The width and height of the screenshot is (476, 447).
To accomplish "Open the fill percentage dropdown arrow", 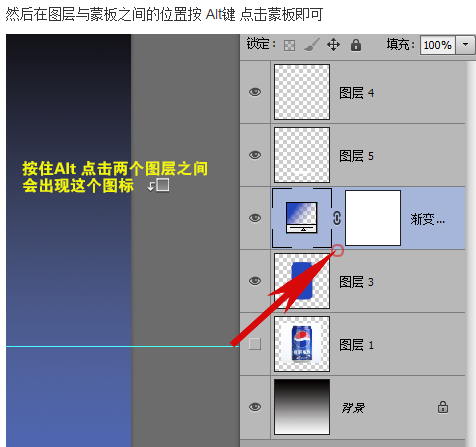I will click(465, 45).
